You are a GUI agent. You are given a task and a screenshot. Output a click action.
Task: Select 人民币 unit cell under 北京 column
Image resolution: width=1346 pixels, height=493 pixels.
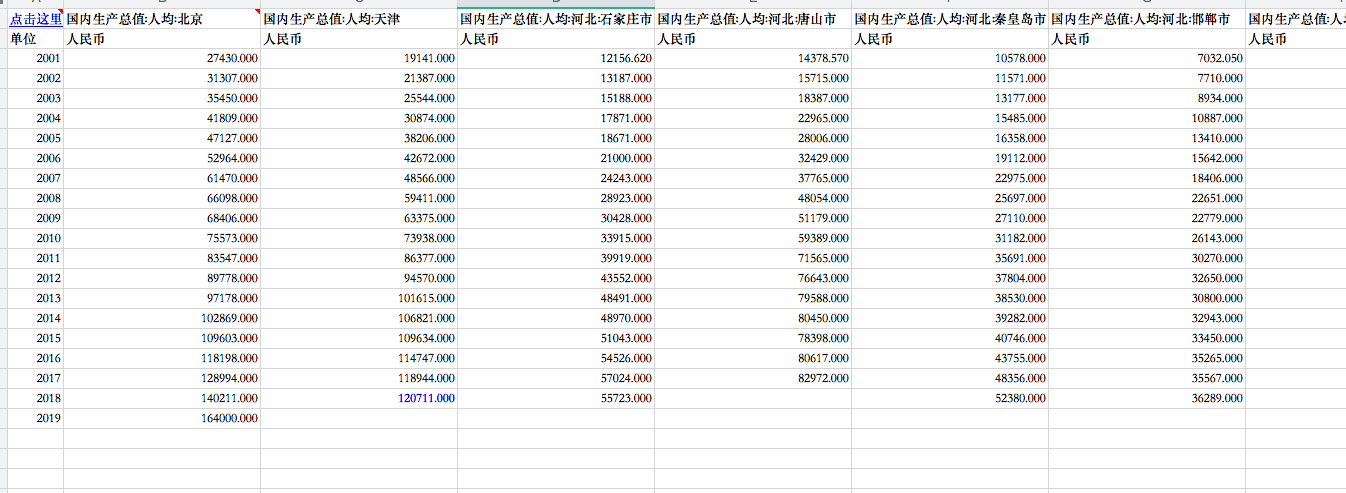[162, 38]
